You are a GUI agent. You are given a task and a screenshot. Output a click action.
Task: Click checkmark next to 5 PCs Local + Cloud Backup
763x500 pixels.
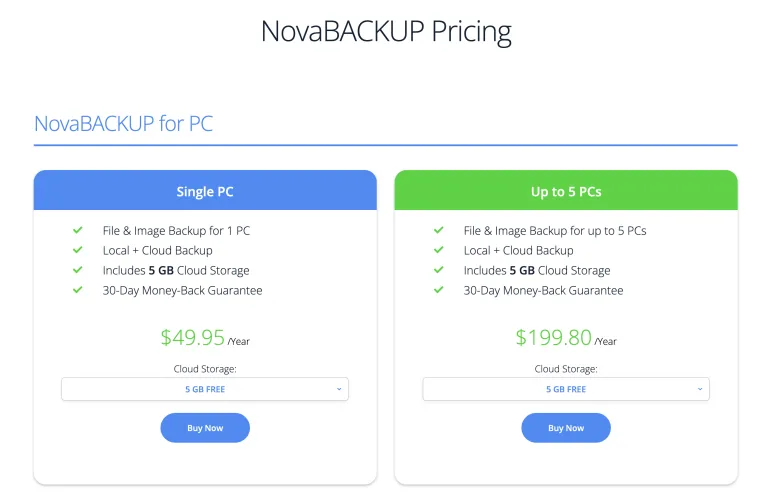click(x=438, y=250)
